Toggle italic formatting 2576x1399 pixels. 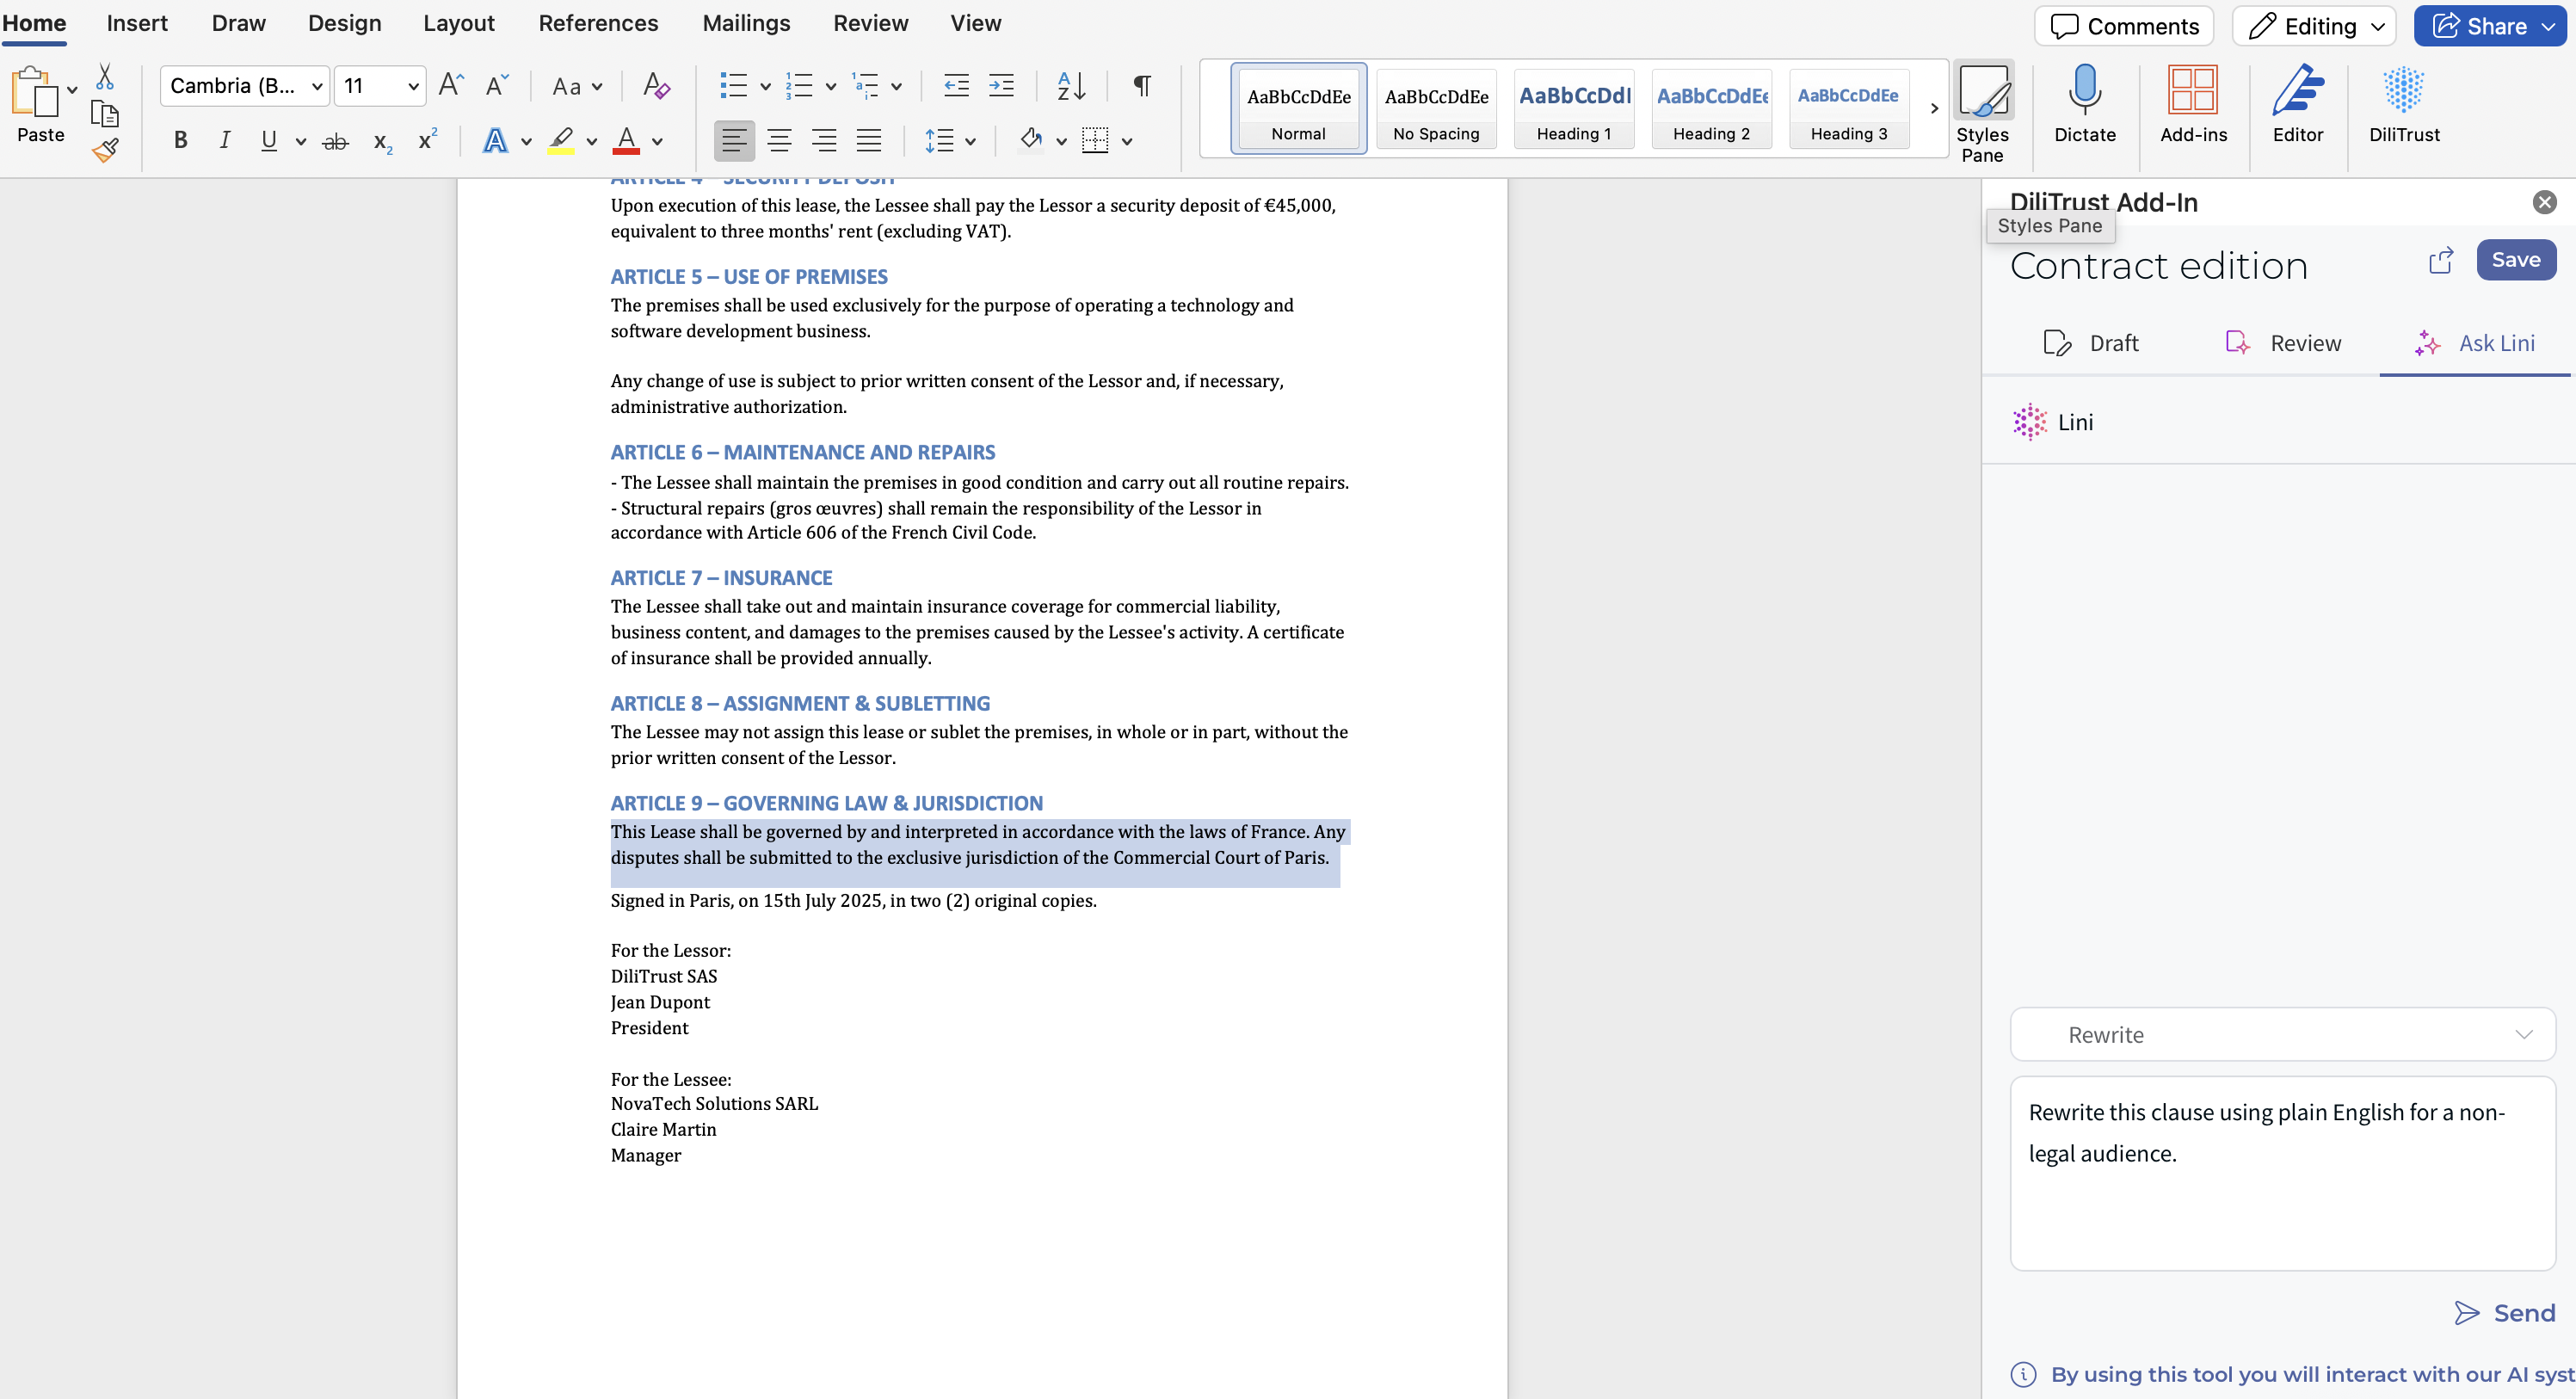[x=225, y=141]
